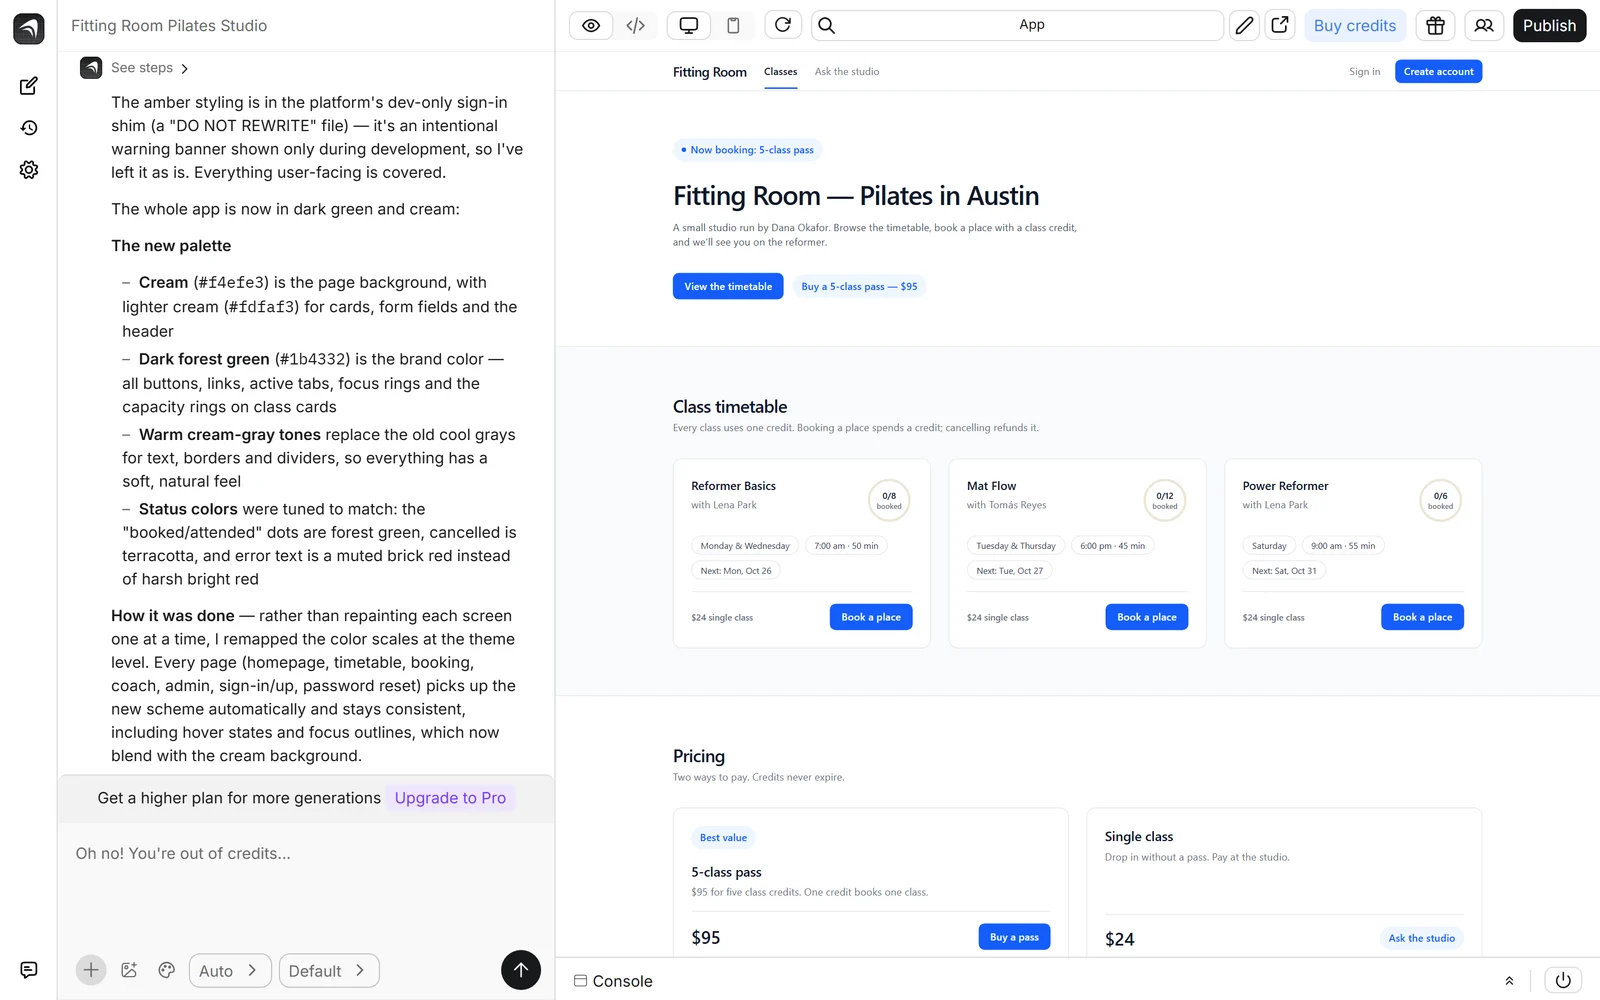Expand console with double chevron icon

coord(1509,981)
